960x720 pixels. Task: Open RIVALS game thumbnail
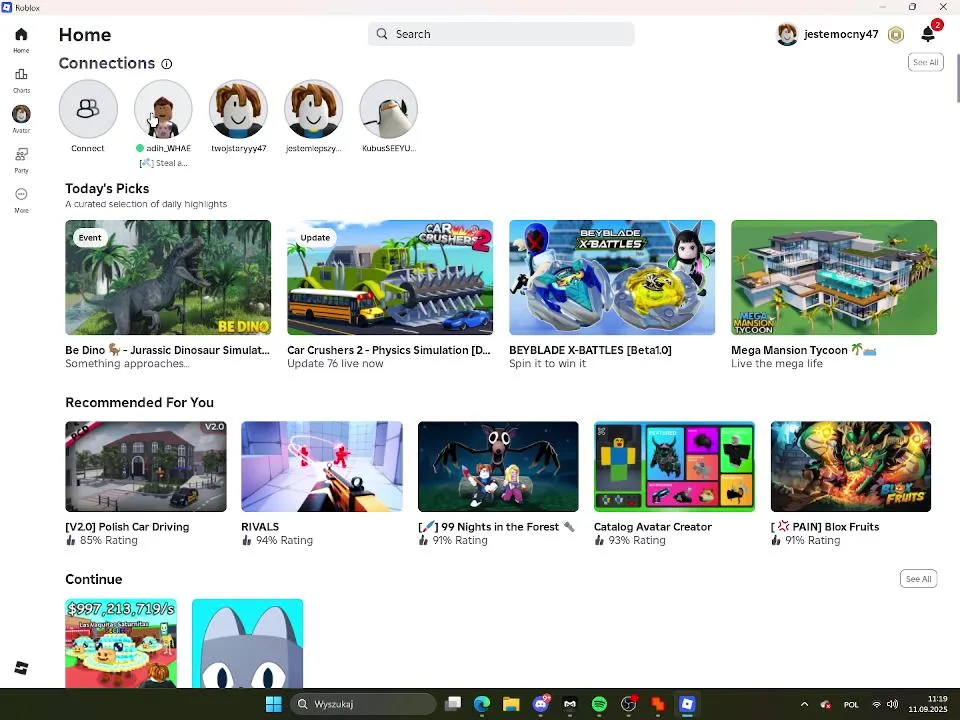coord(322,467)
